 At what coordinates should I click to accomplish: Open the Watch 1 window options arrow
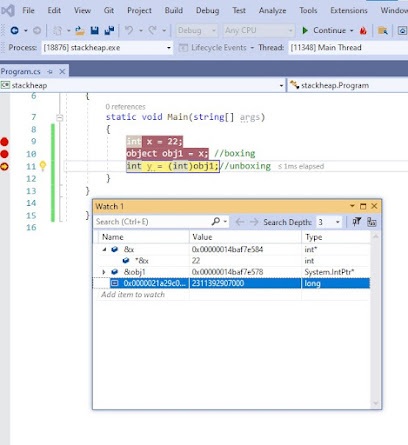click(352, 206)
